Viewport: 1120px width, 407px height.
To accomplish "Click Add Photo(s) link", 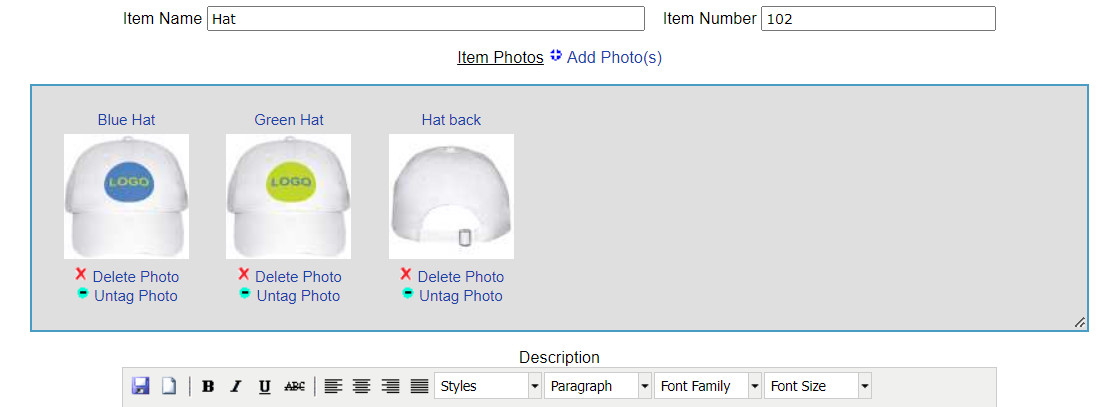I will pyautogui.click(x=613, y=57).
